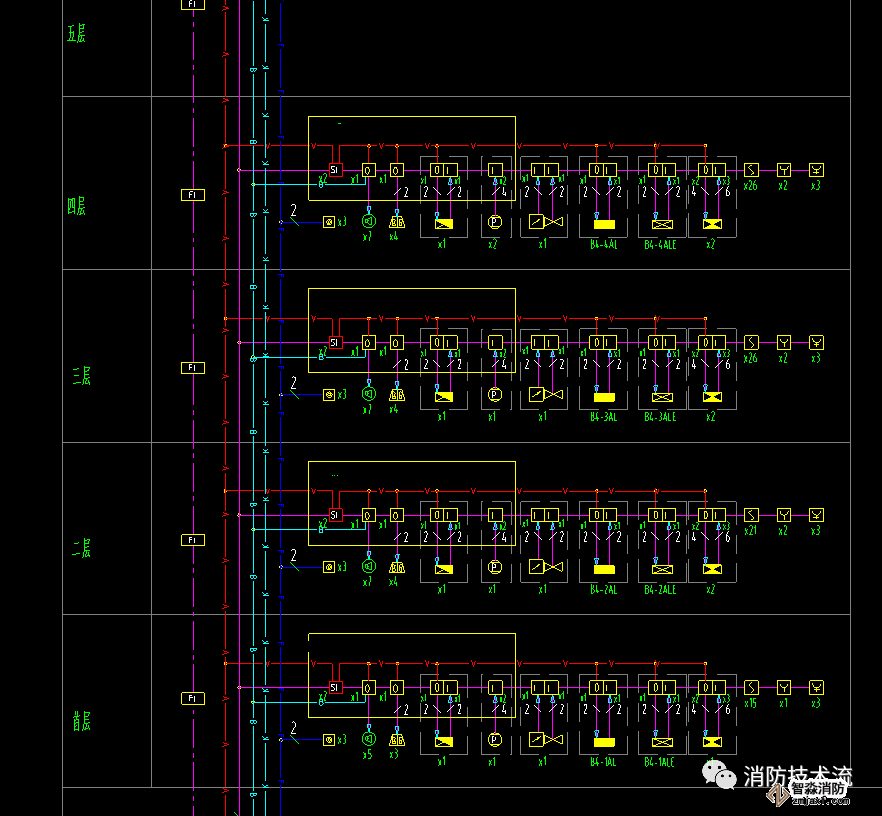Viewport: 882px width, 816px height.
Task: Select the x15 quantity text on the first floor
Action: [x=750, y=703]
